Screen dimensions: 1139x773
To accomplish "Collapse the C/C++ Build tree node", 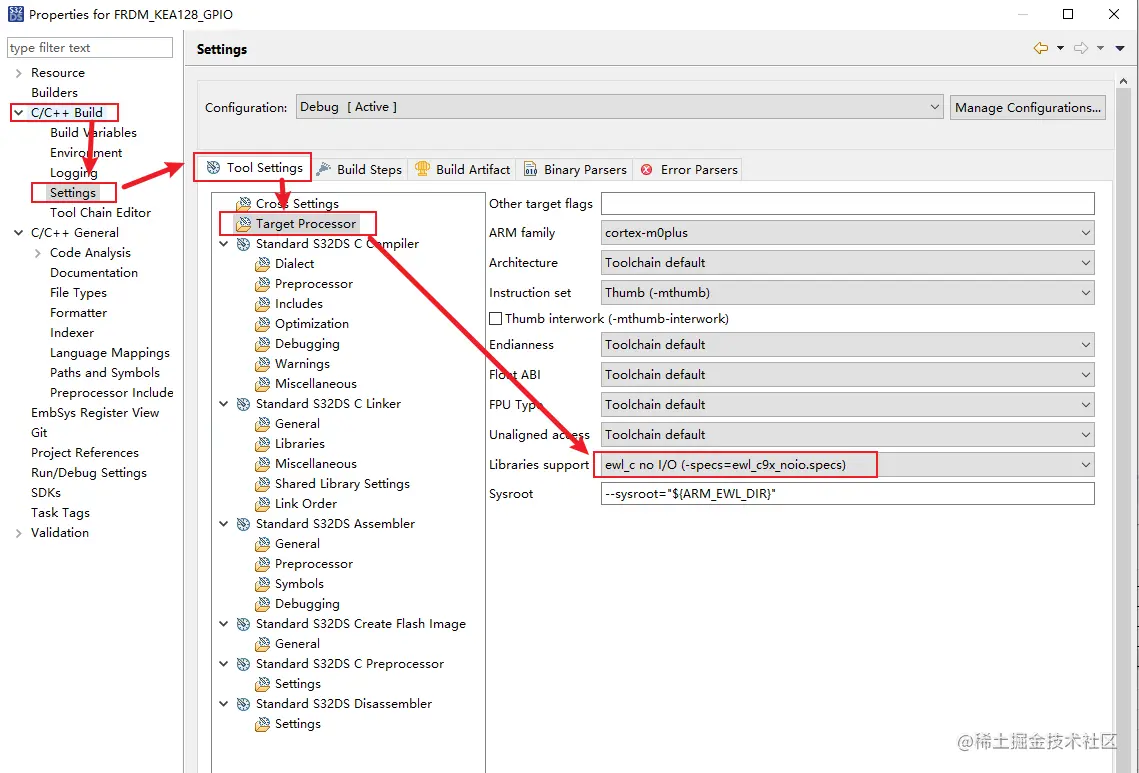I will [x=18, y=113].
